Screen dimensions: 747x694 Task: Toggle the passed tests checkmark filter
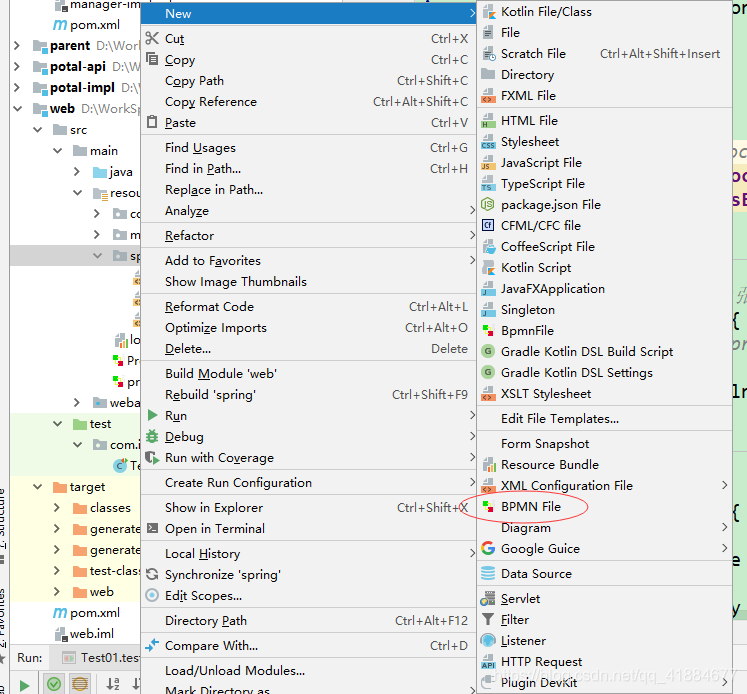tap(54, 684)
